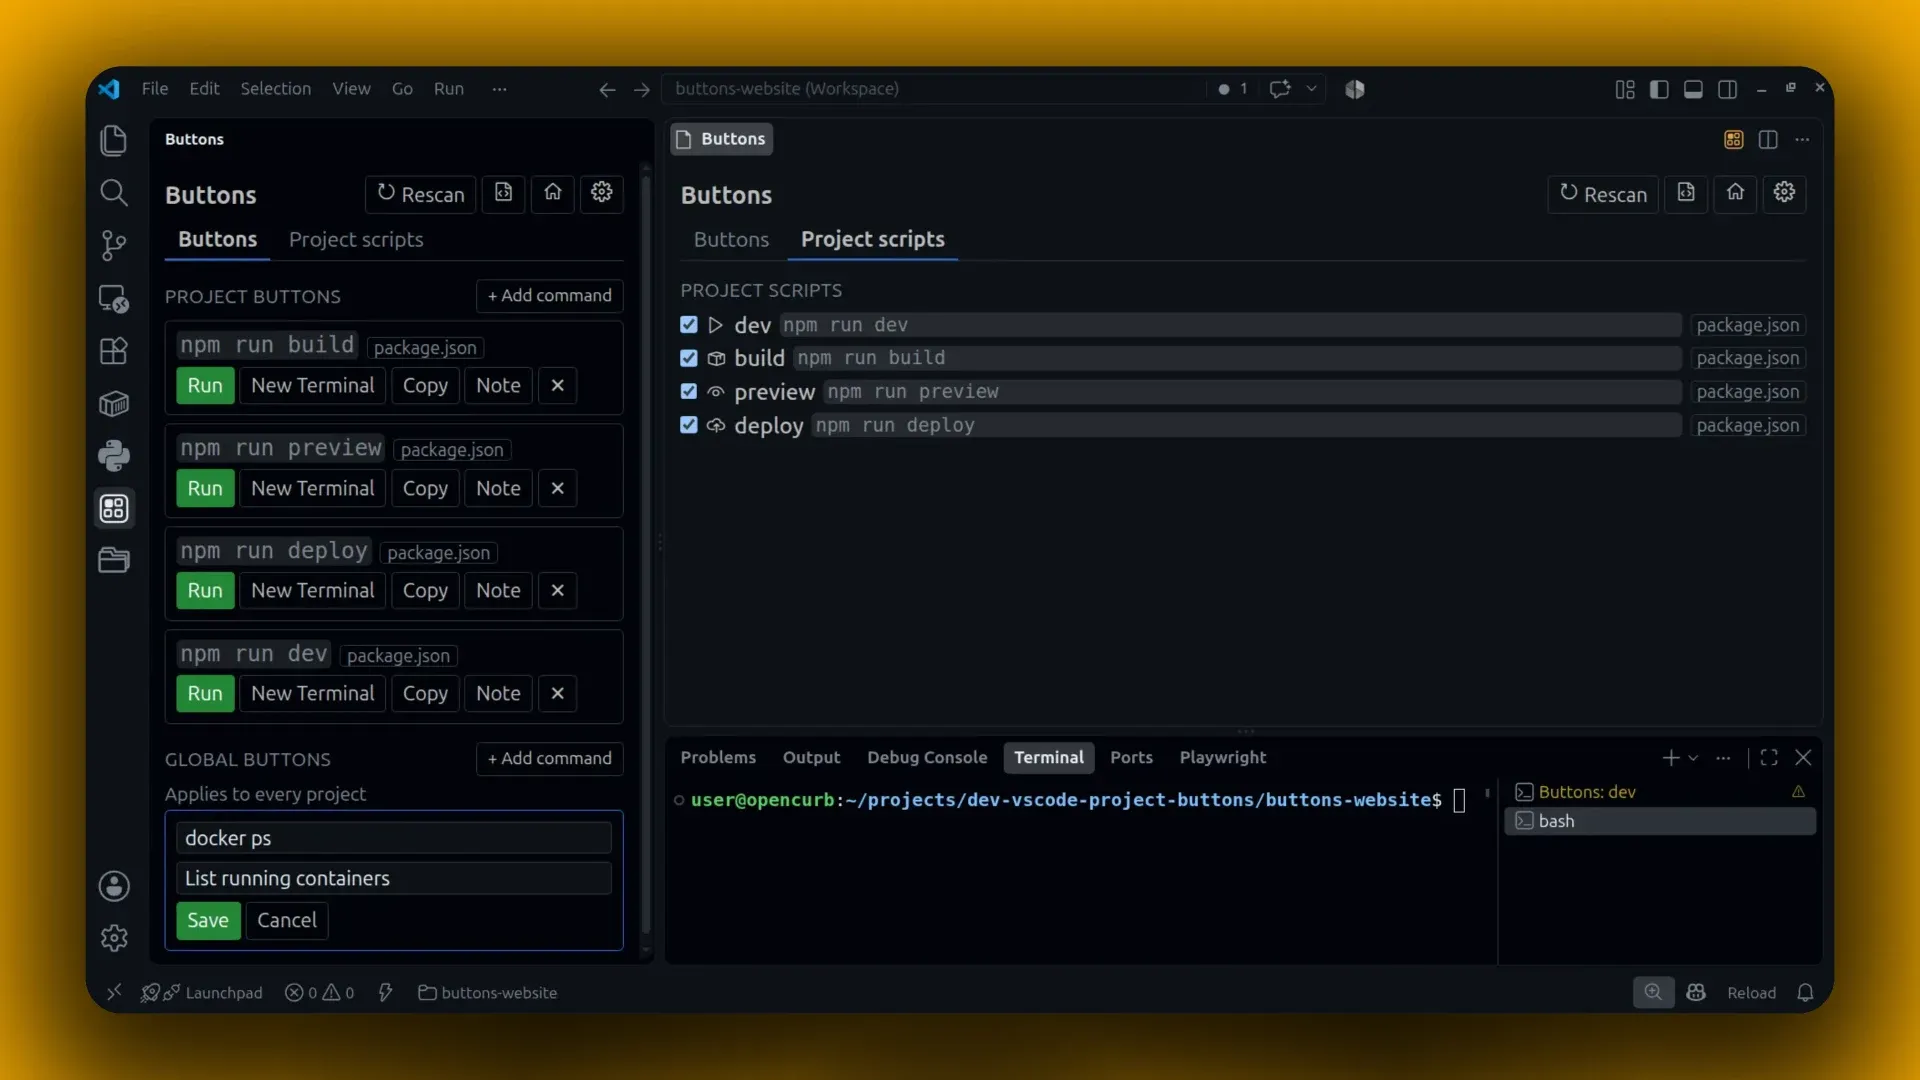The width and height of the screenshot is (1920, 1080).
Task: Uncheck the preview script checkbox
Action: coord(689,392)
